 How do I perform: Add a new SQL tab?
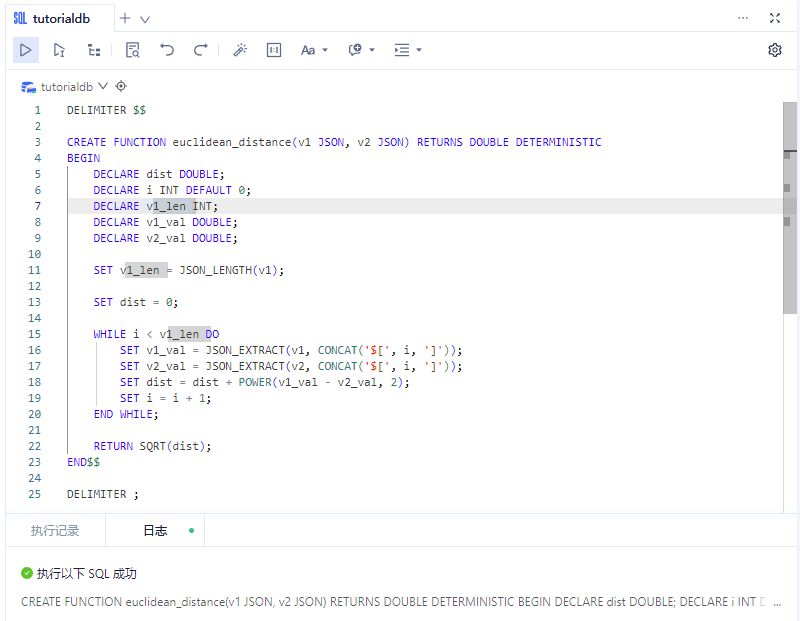click(x=125, y=19)
